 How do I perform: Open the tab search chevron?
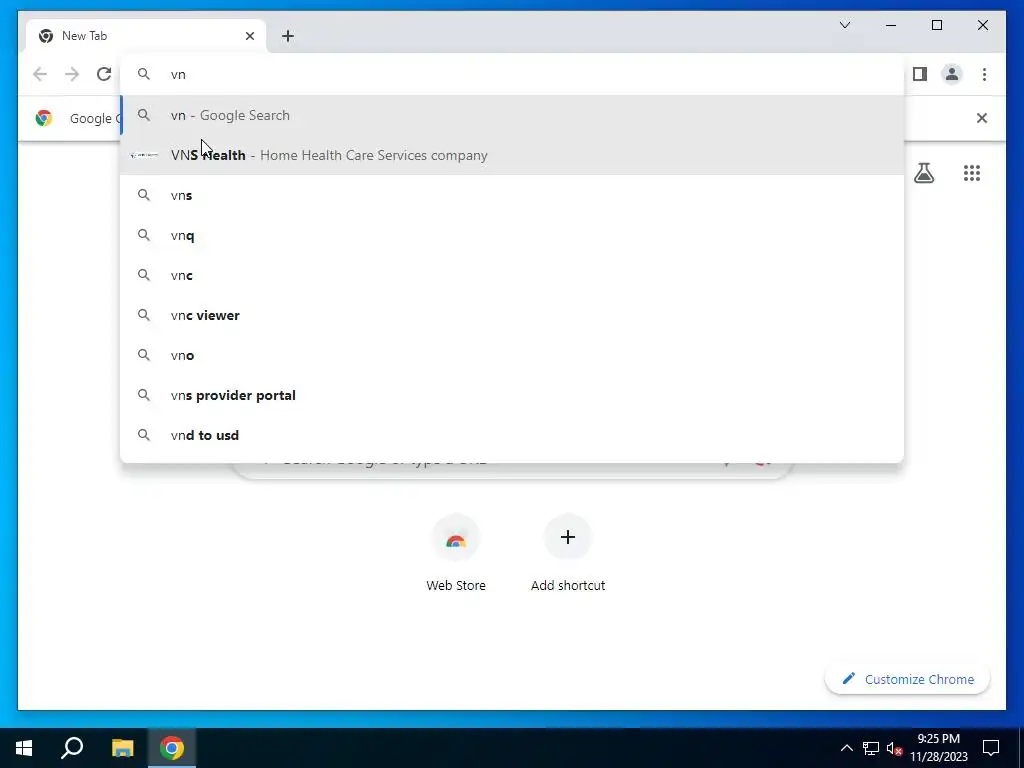844,25
